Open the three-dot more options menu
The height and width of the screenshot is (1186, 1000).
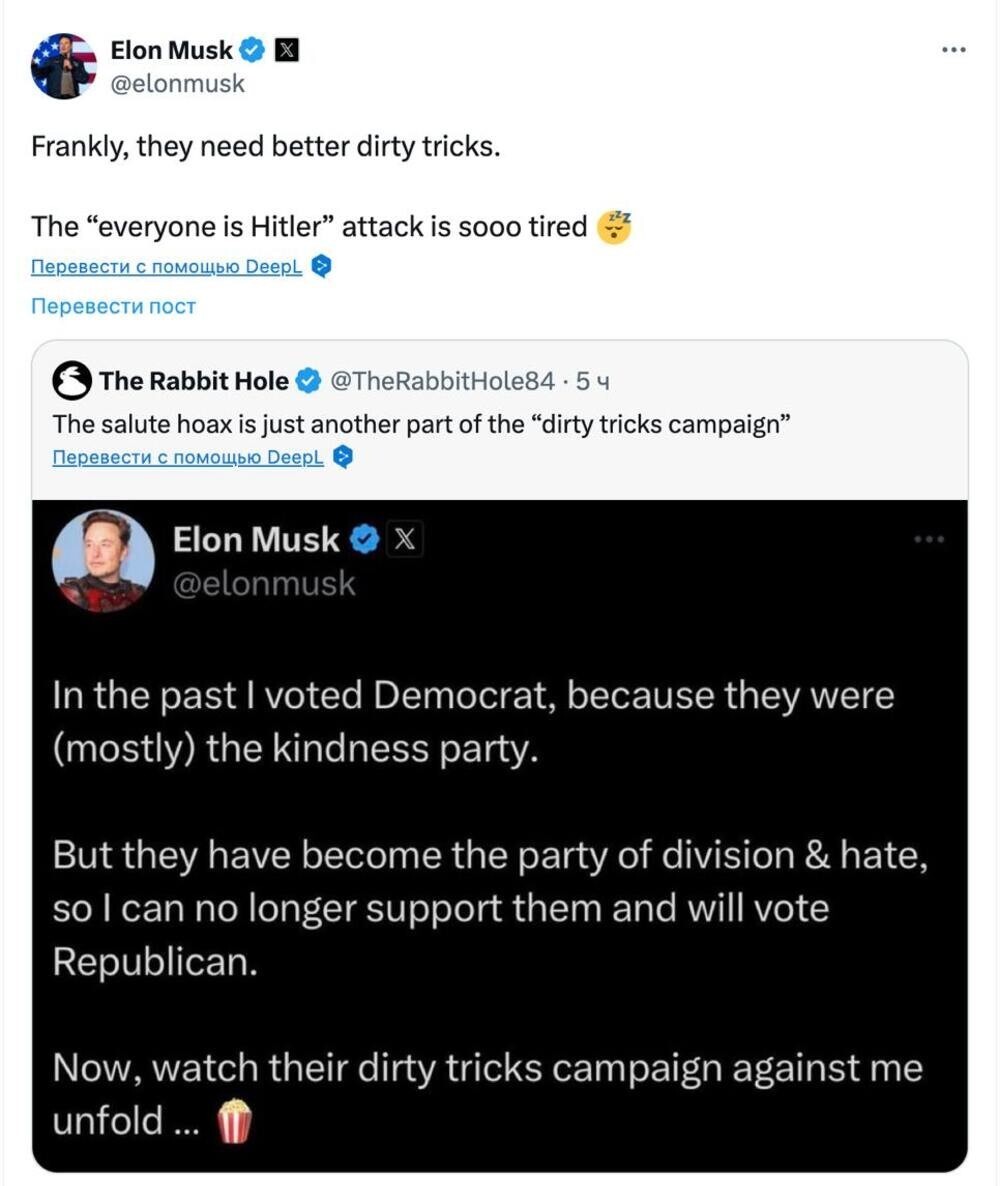(x=954, y=50)
